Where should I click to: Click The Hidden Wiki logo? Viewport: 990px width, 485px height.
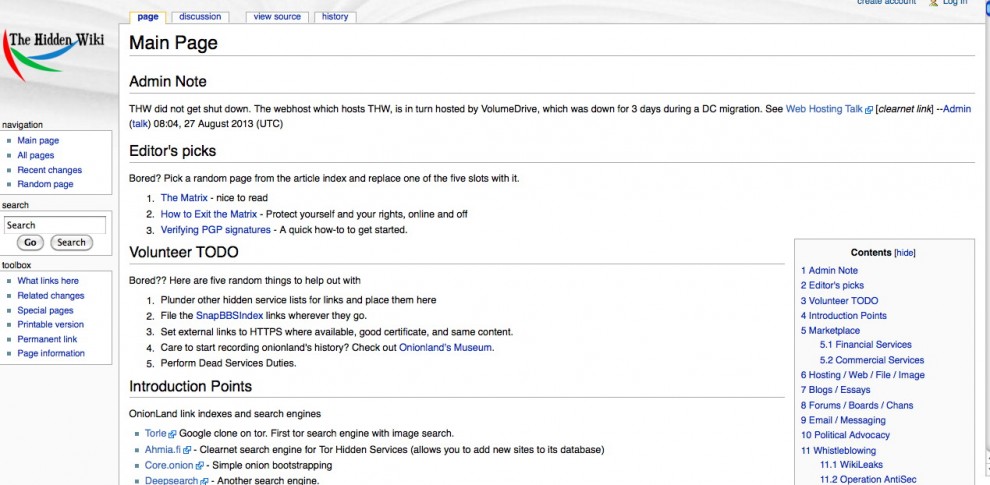pyautogui.click(x=54, y=55)
